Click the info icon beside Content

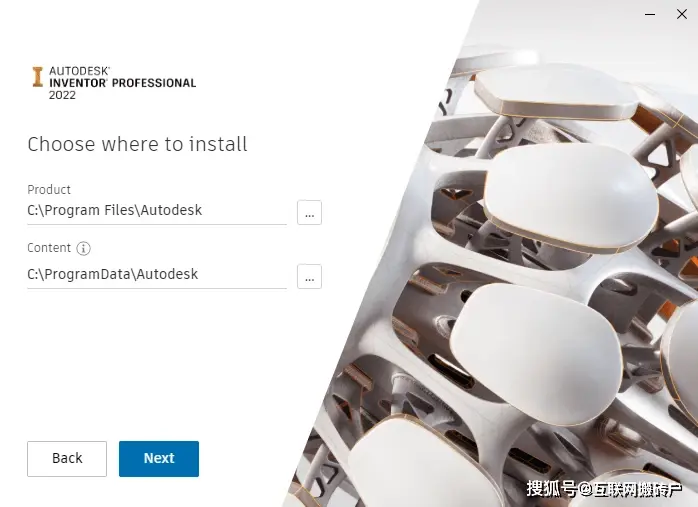coord(83,248)
